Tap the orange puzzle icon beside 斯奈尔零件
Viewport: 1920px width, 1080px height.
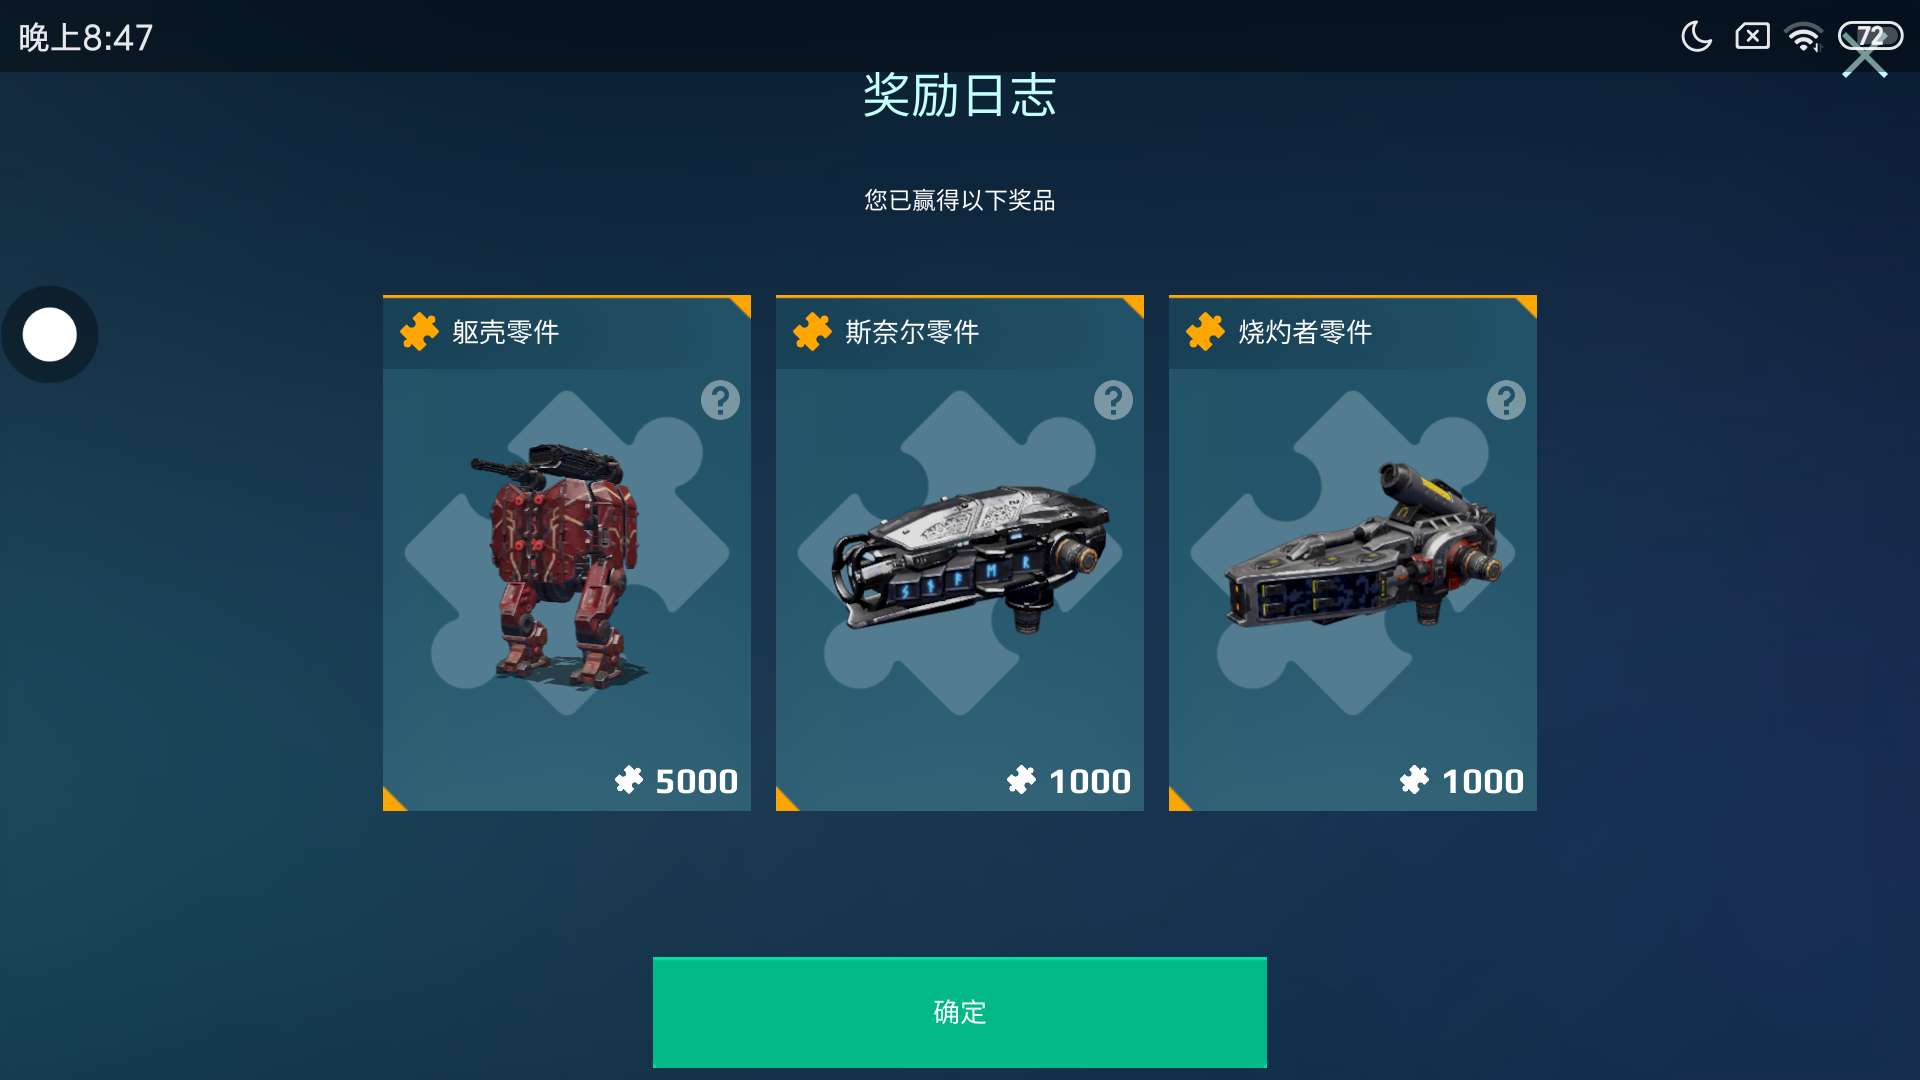(812, 331)
